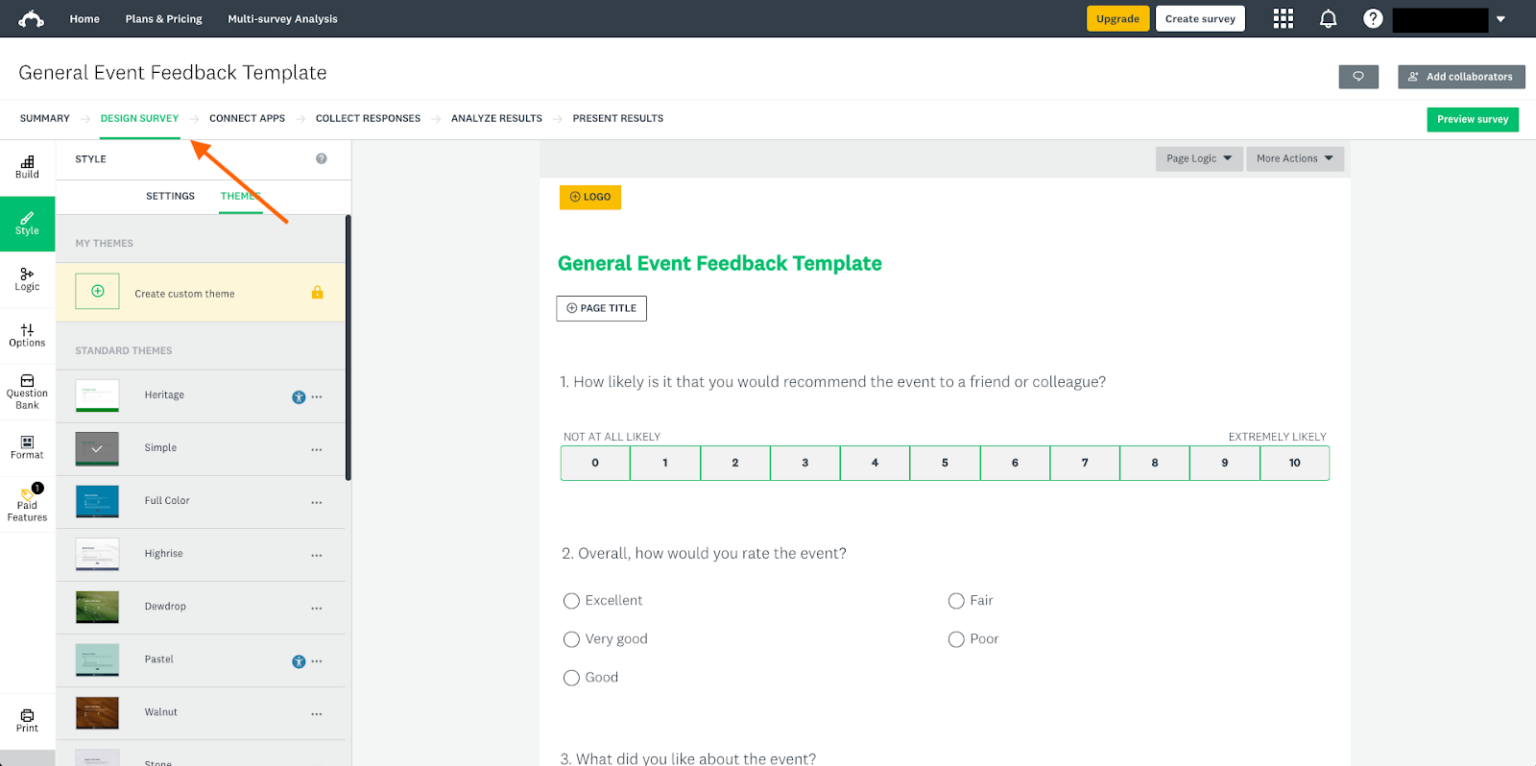Select the Very good radio button
This screenshot has width=1536, height=766.
point(571,639)
